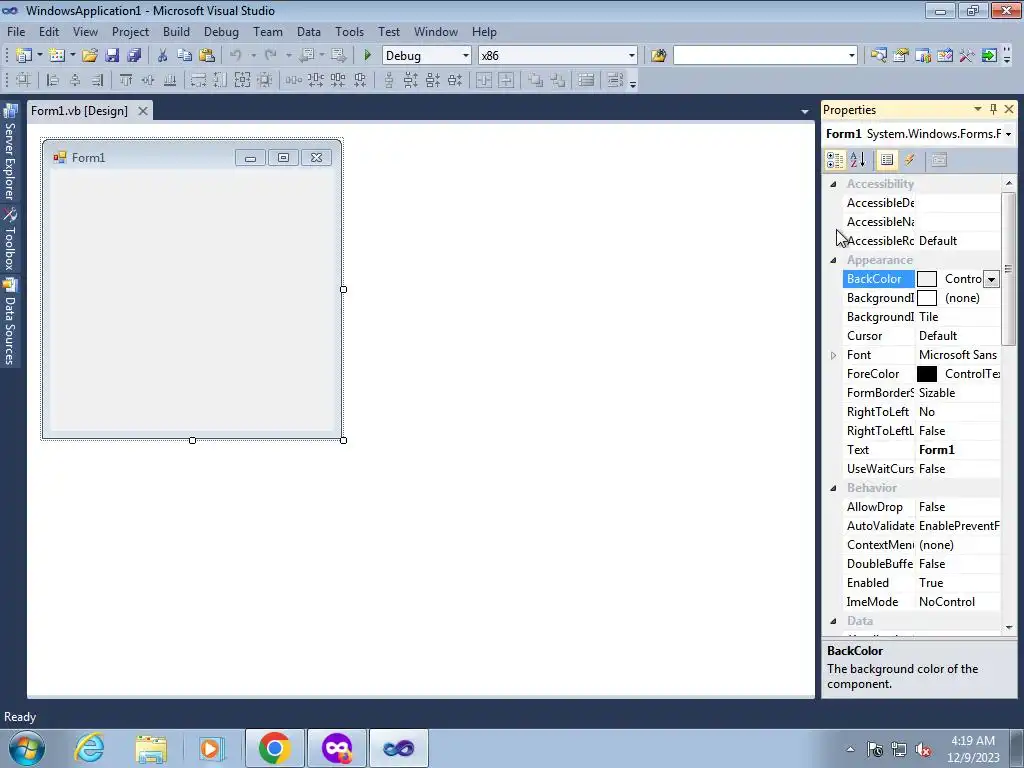Screen dimensions: 1024x768
Task: Show Events with the lightning bolt icon
Action: (909, 159)
